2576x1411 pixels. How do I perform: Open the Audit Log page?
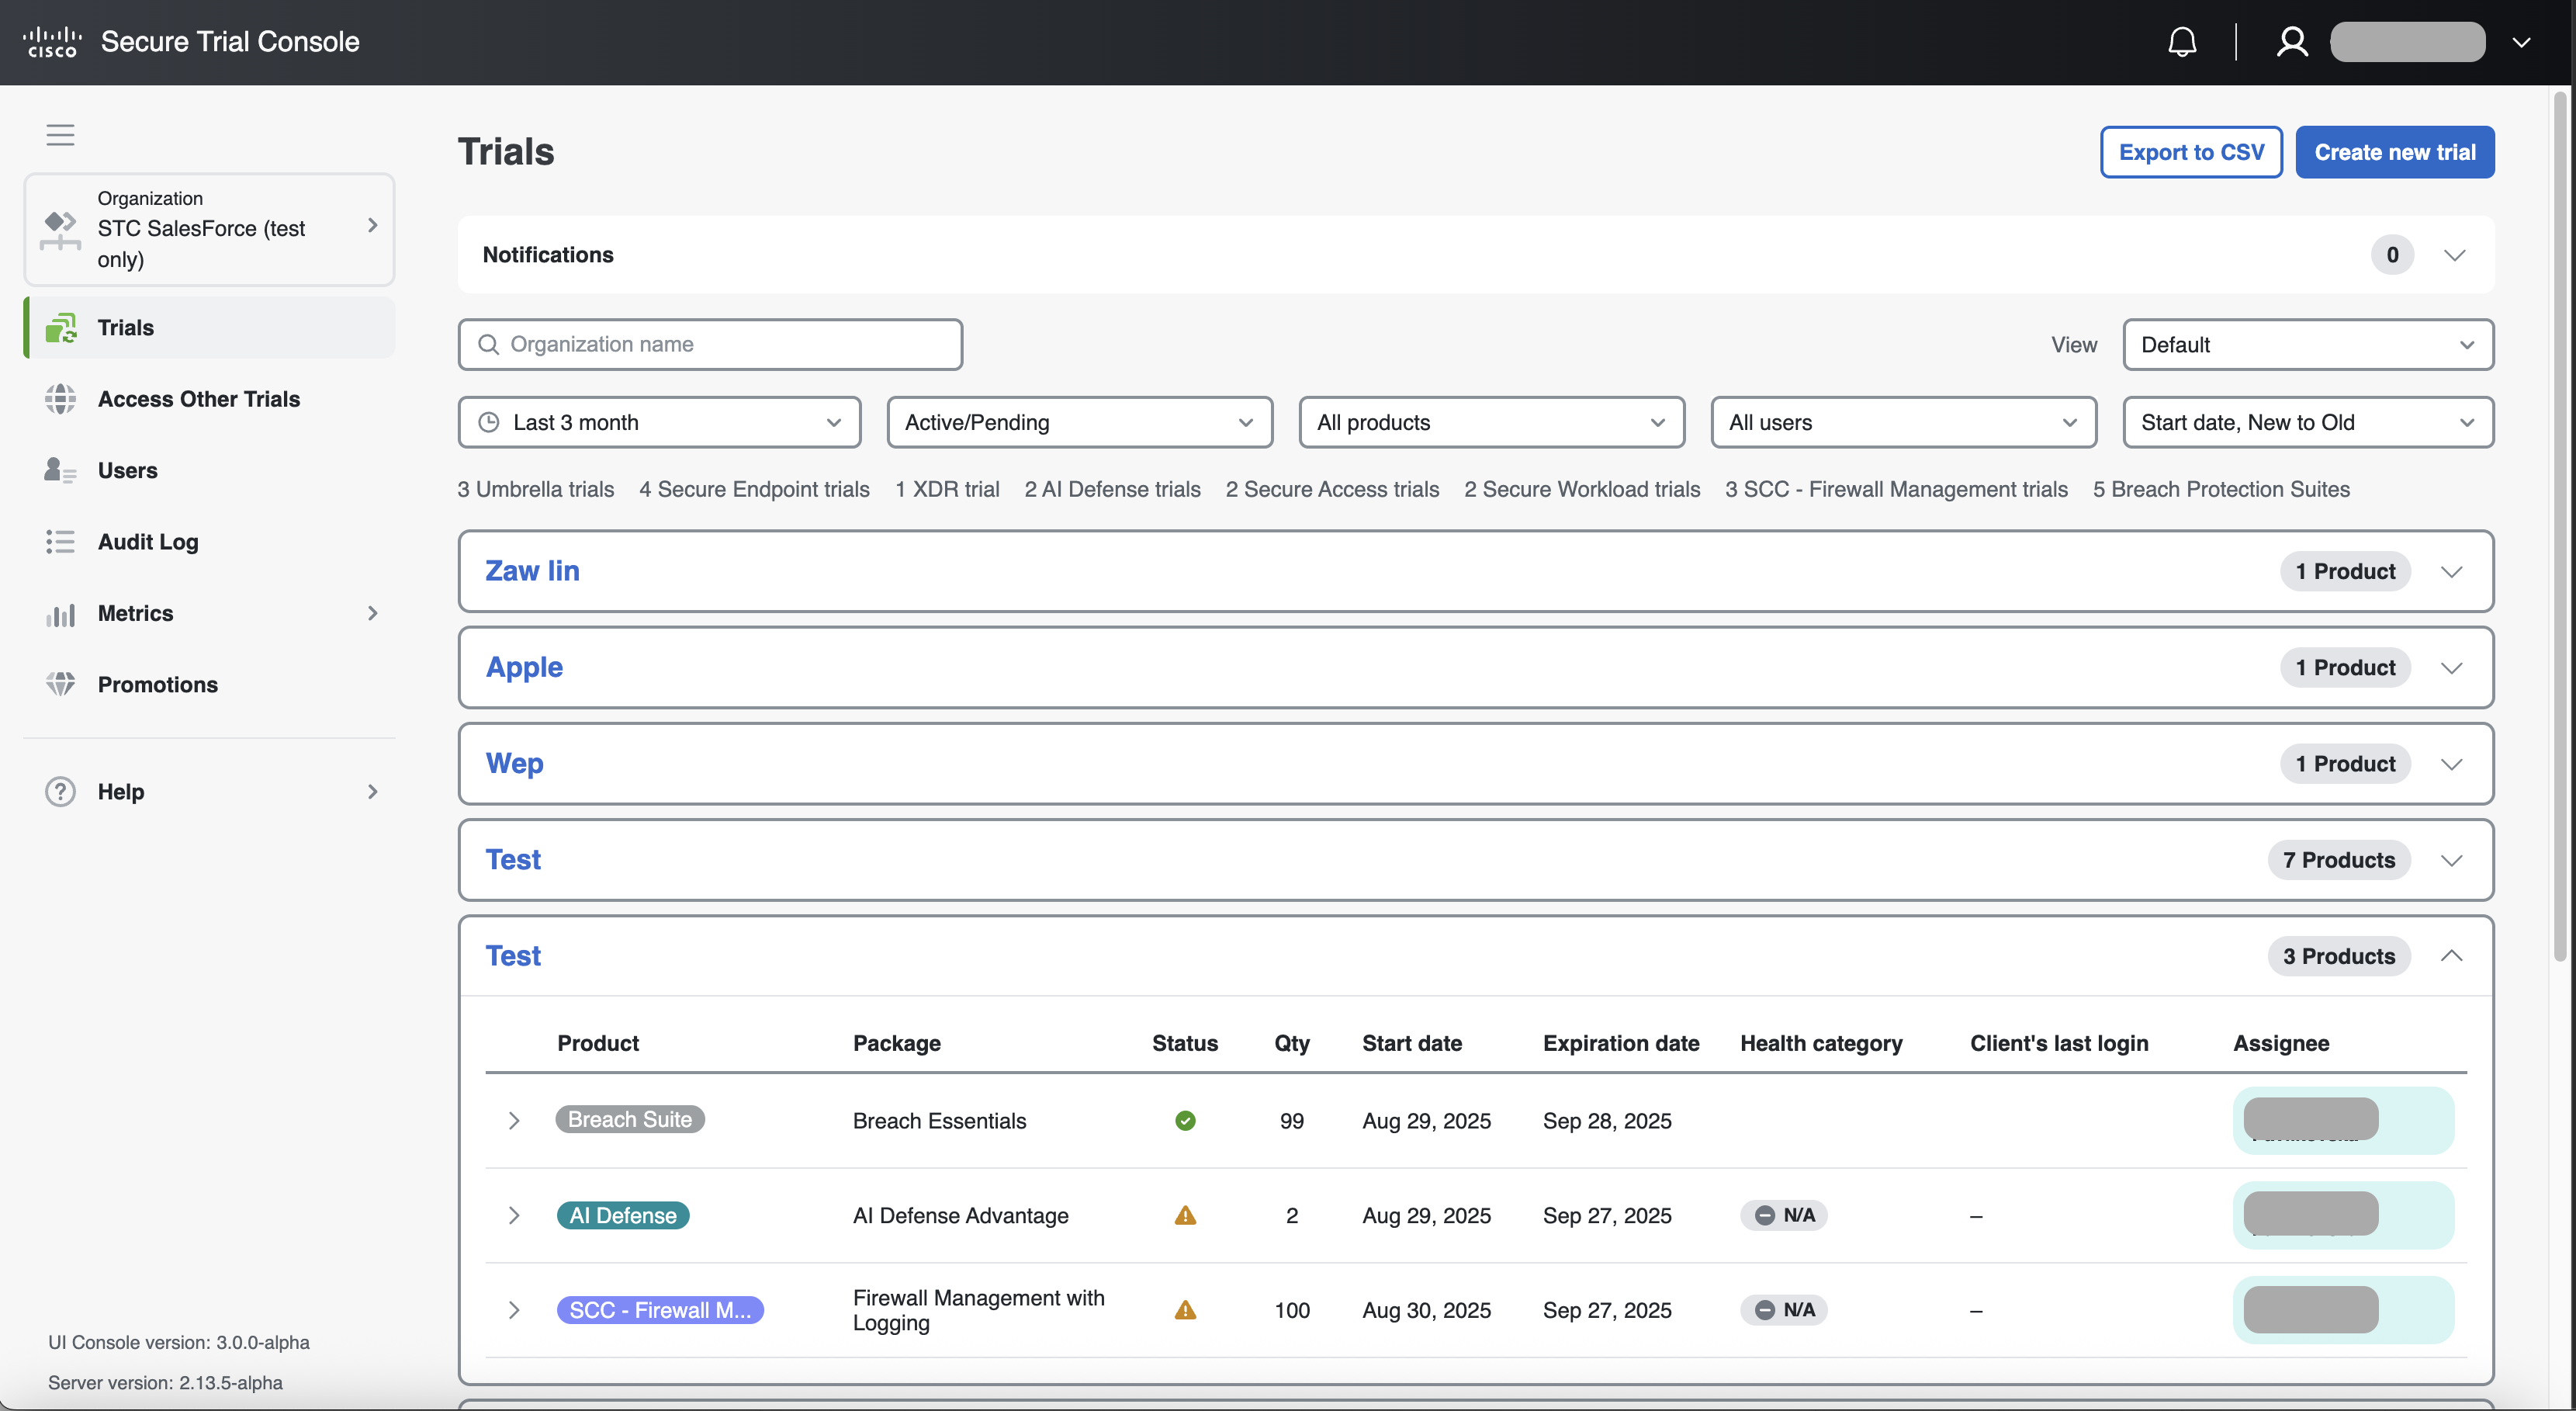click(x=148, y=542)
